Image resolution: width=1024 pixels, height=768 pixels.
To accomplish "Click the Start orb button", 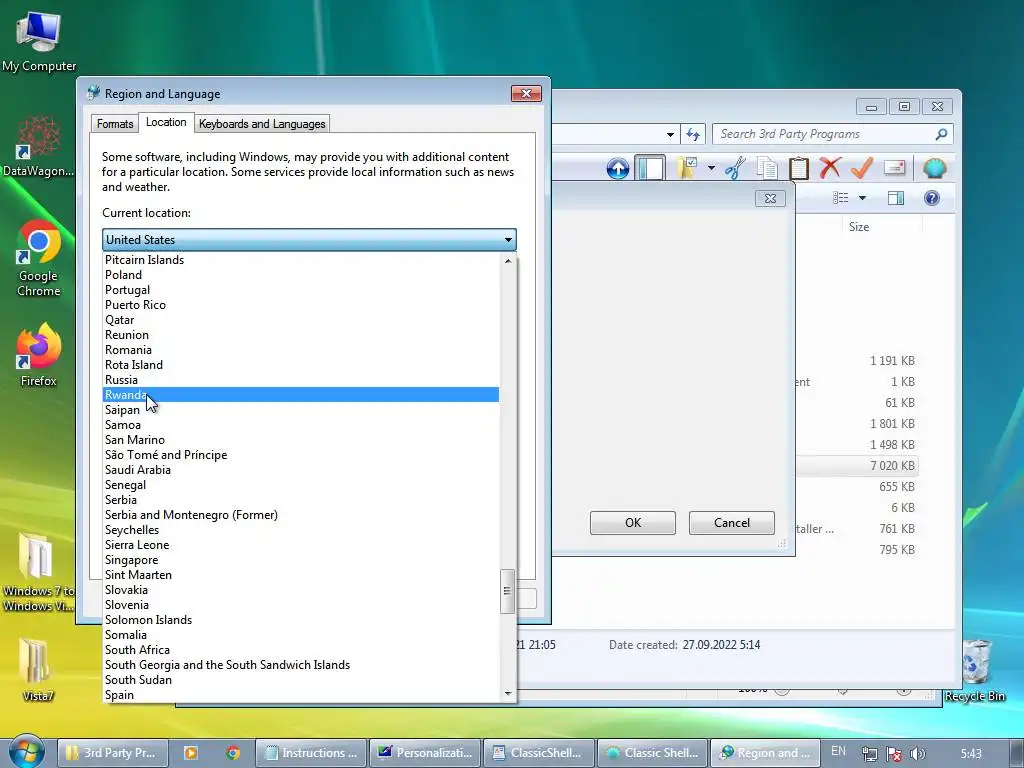I will tap(26, 752).
